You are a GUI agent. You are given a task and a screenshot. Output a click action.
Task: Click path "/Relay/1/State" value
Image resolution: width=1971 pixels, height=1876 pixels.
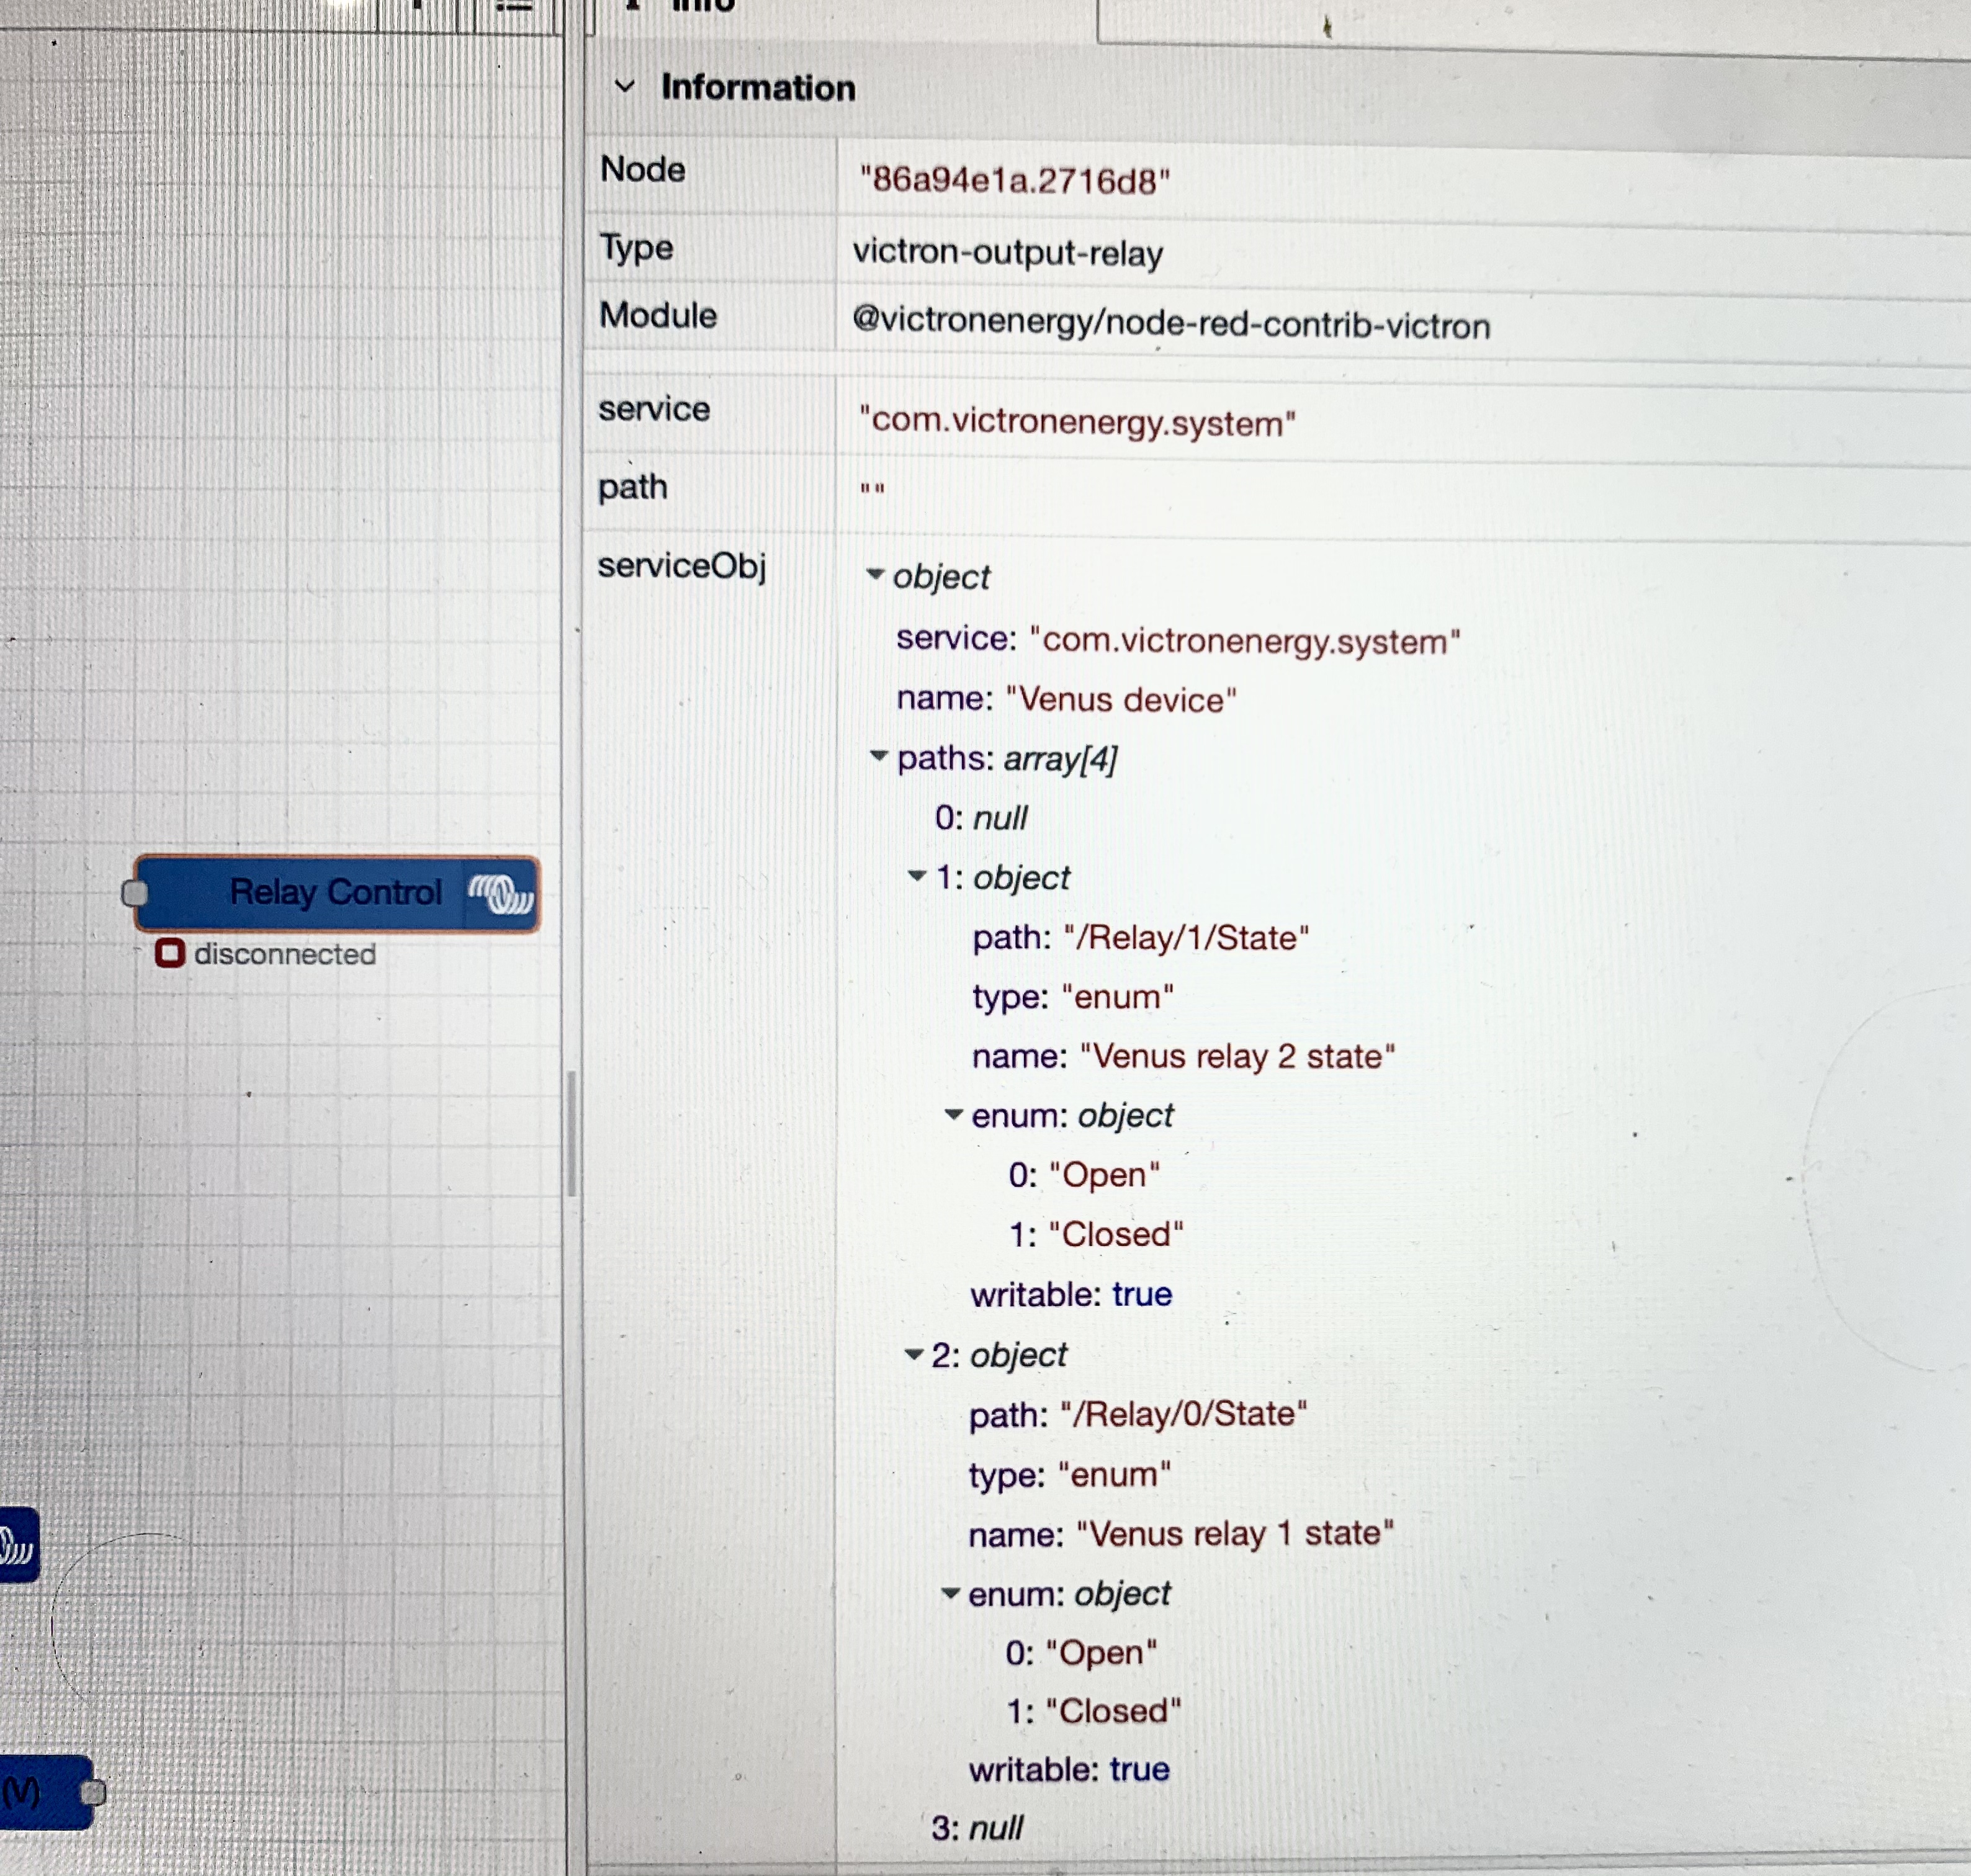click(1186, 937)
